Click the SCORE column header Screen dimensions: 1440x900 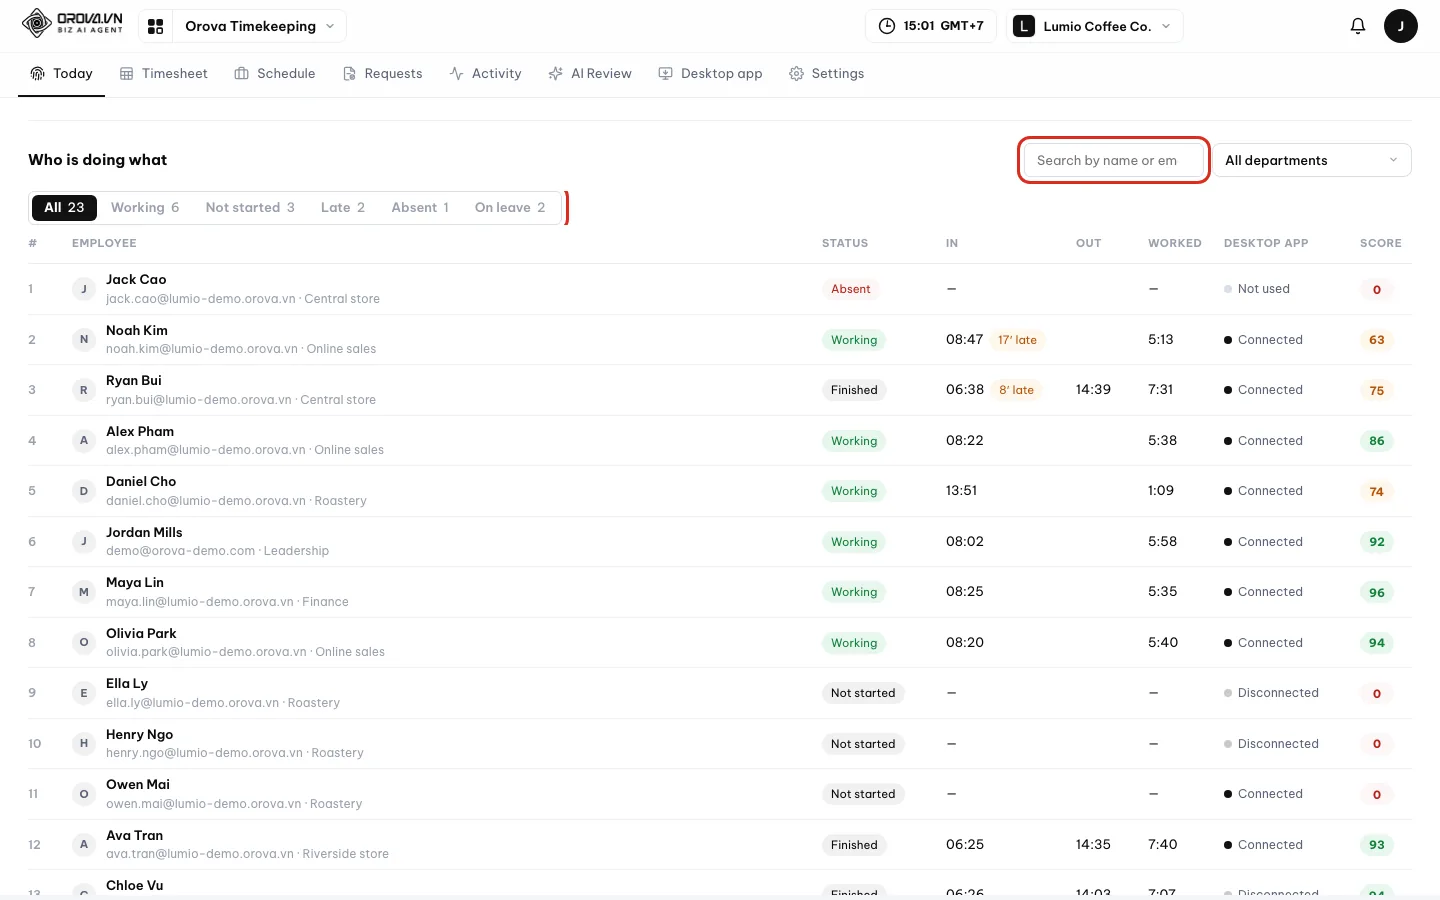[x=1380, y=243]
